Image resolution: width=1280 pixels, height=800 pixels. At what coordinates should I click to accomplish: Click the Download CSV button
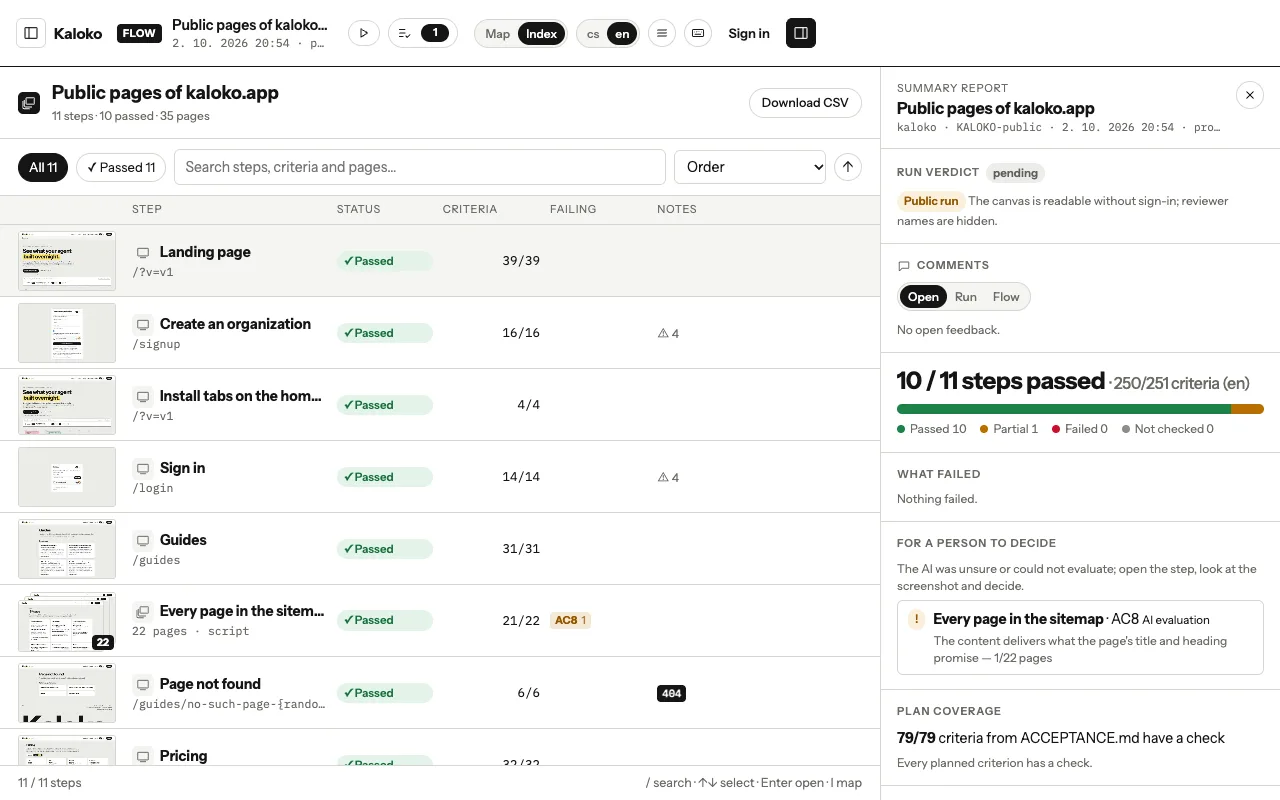pos(805,103)
